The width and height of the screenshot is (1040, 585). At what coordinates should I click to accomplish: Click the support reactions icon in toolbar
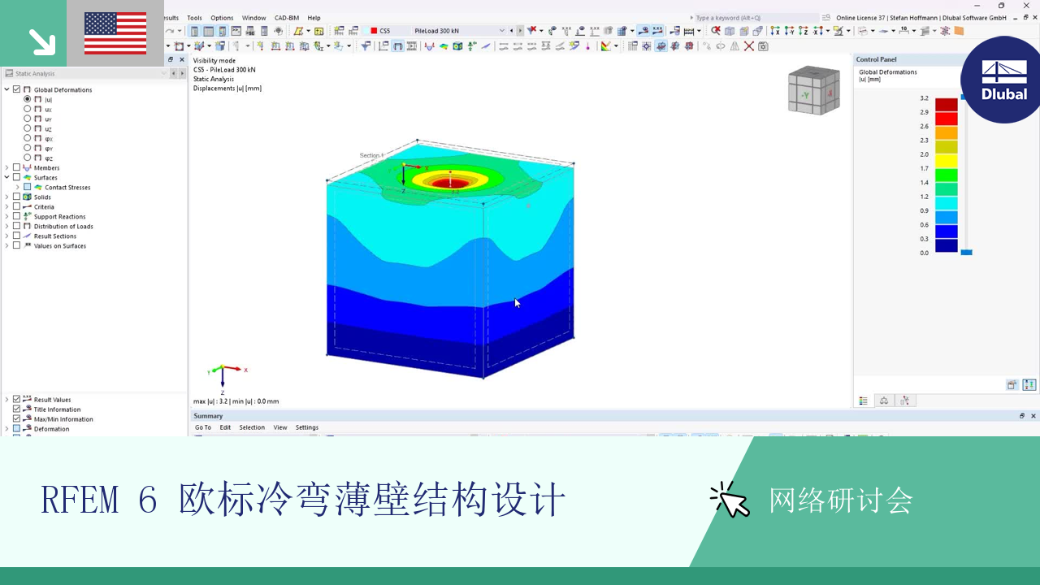point(472,46)
